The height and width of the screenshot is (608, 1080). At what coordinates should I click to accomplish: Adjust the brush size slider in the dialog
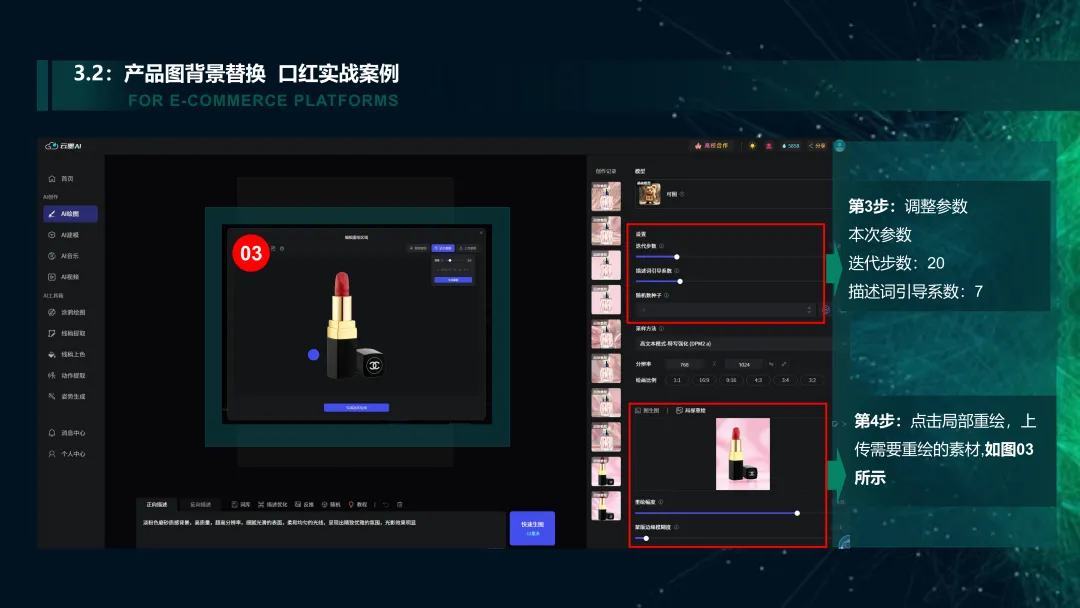click(455, 260)
